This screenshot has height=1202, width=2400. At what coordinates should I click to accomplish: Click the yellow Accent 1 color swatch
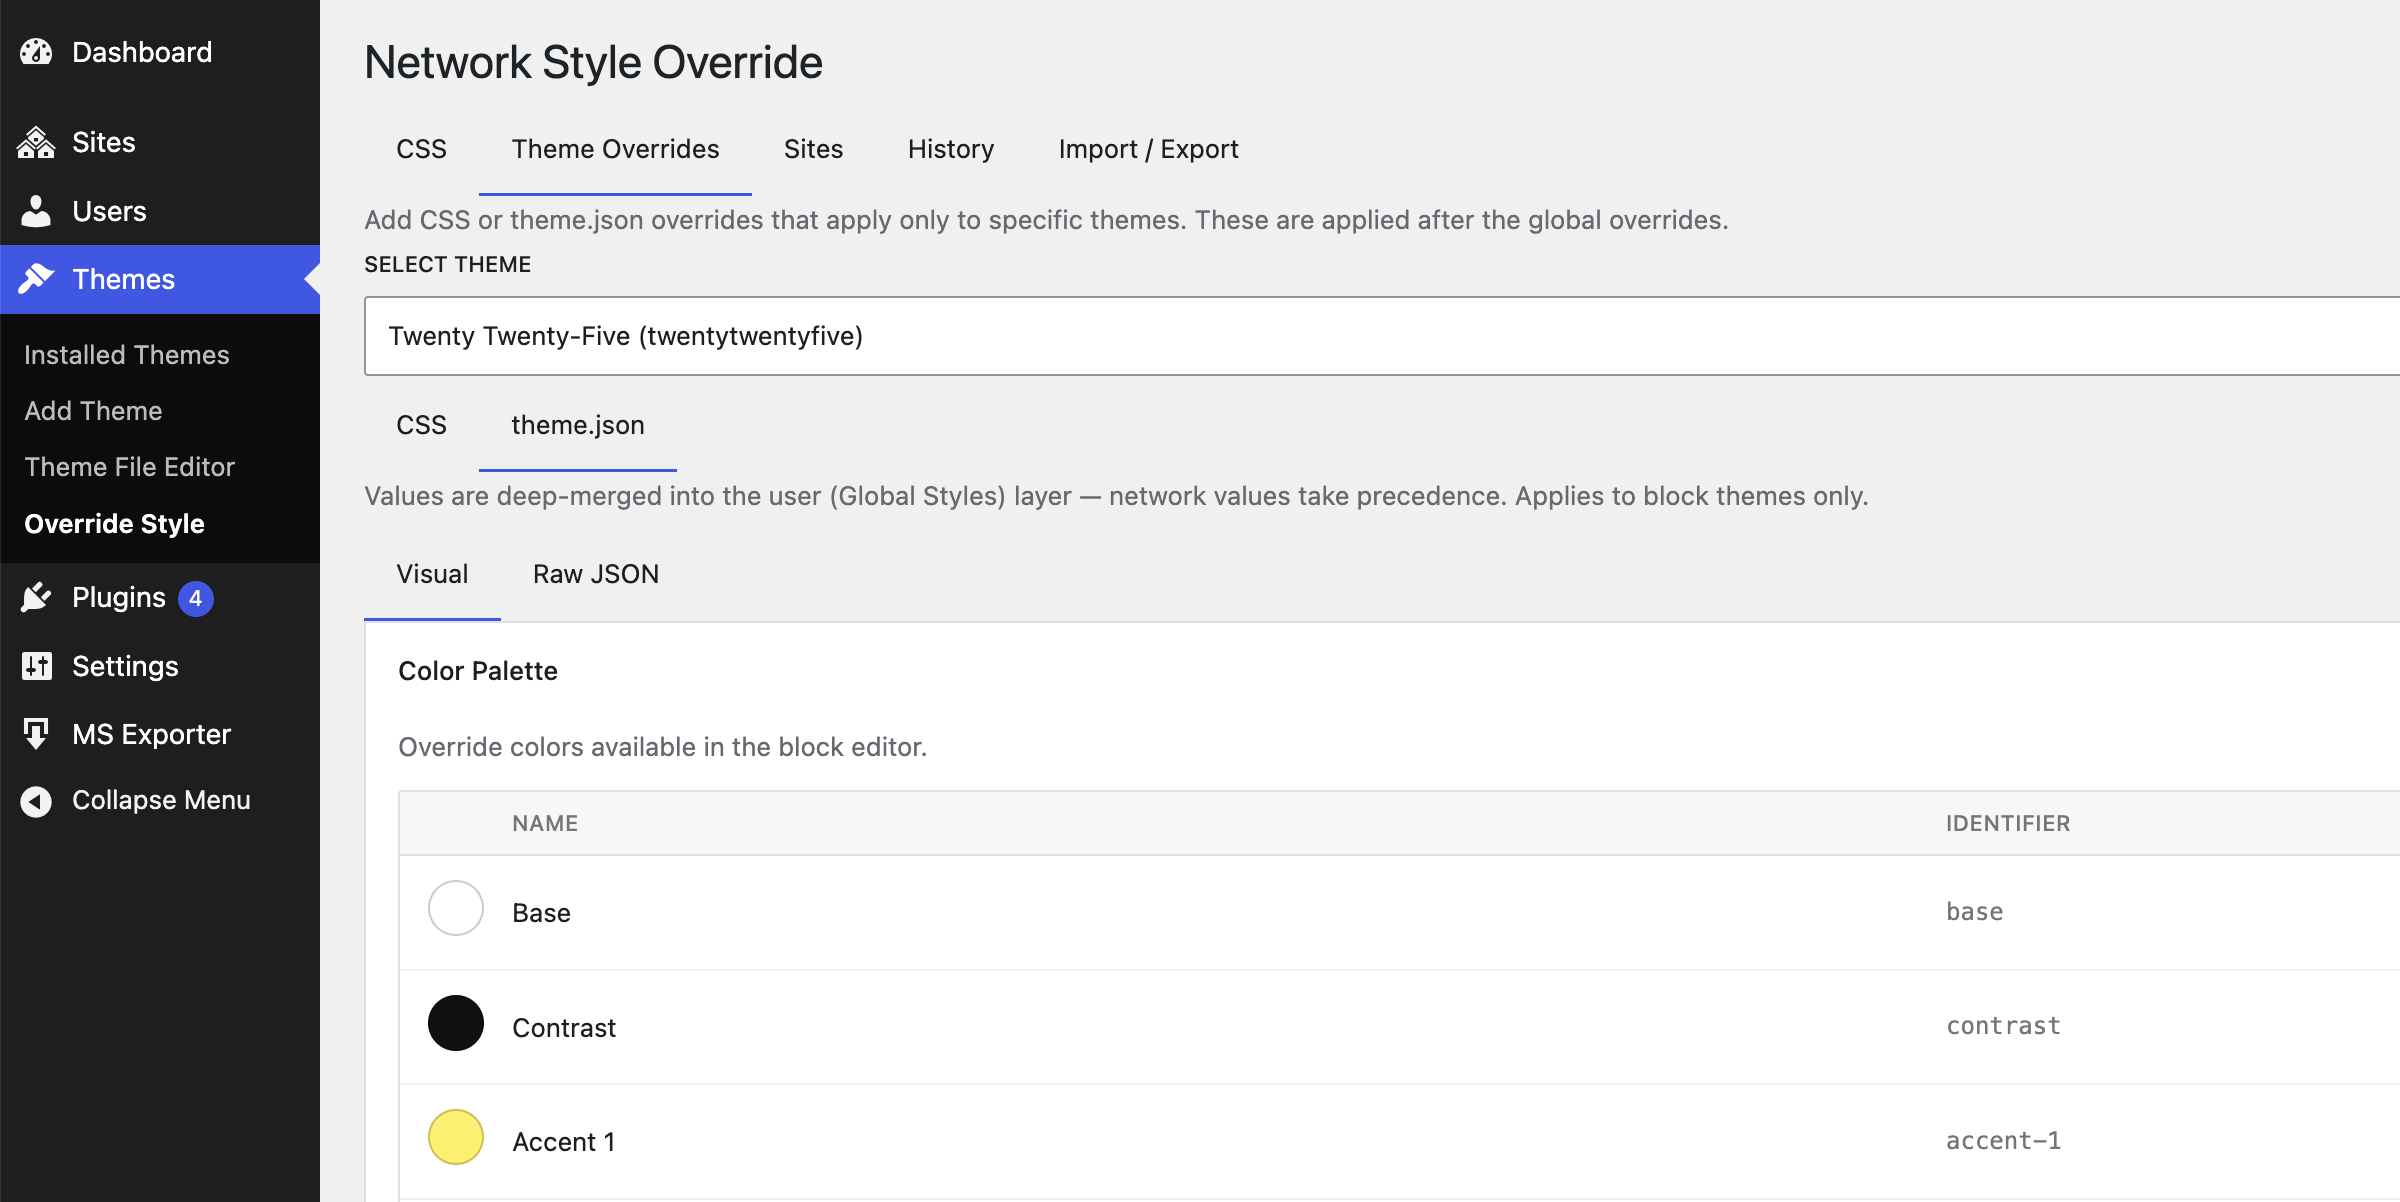[x=456, y=1137]
